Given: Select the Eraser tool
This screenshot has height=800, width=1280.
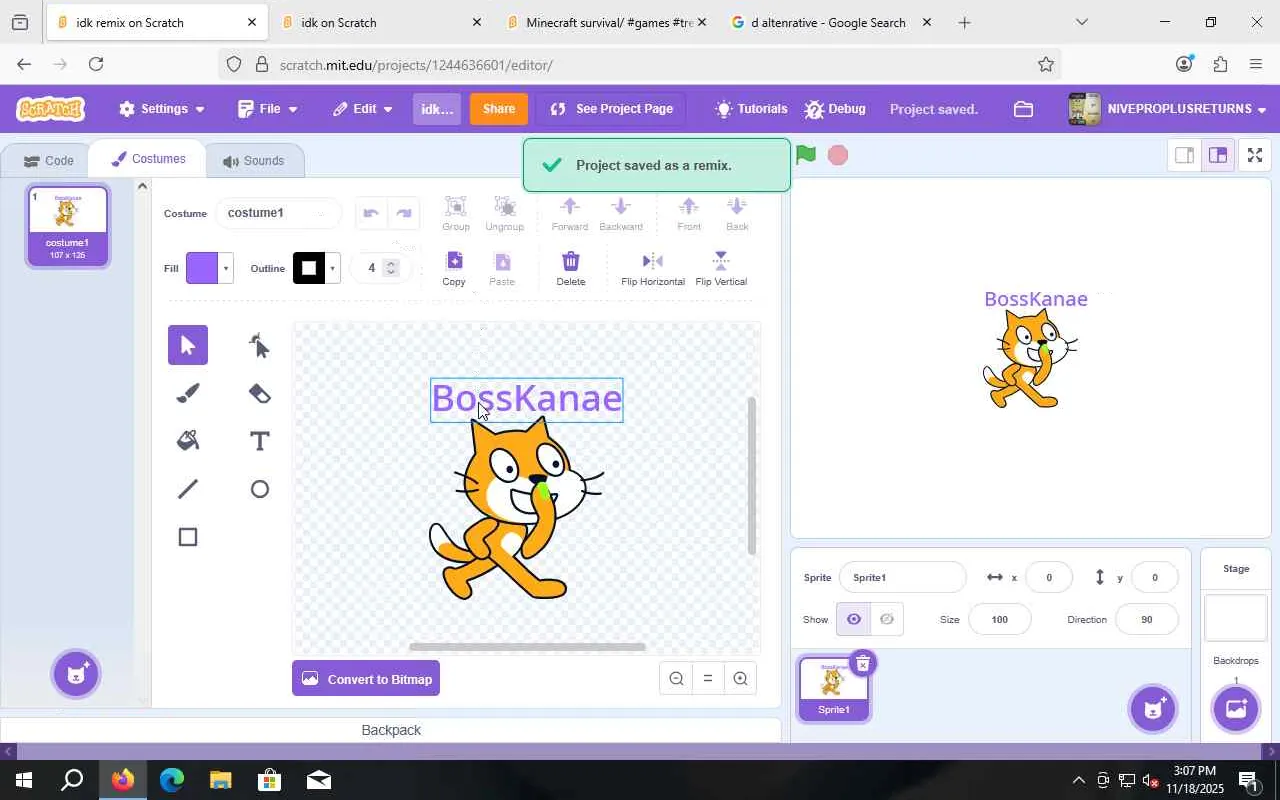Looking at the screenshot, I should 260,393.
